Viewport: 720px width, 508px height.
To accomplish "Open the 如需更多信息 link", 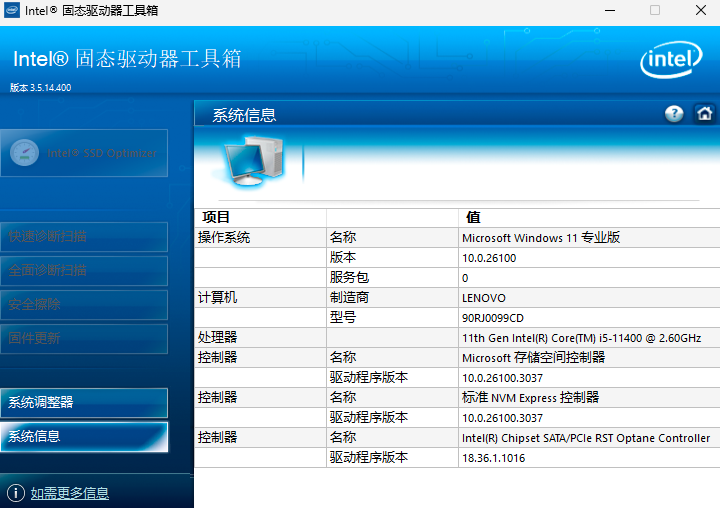I will [x=70, y=493].
